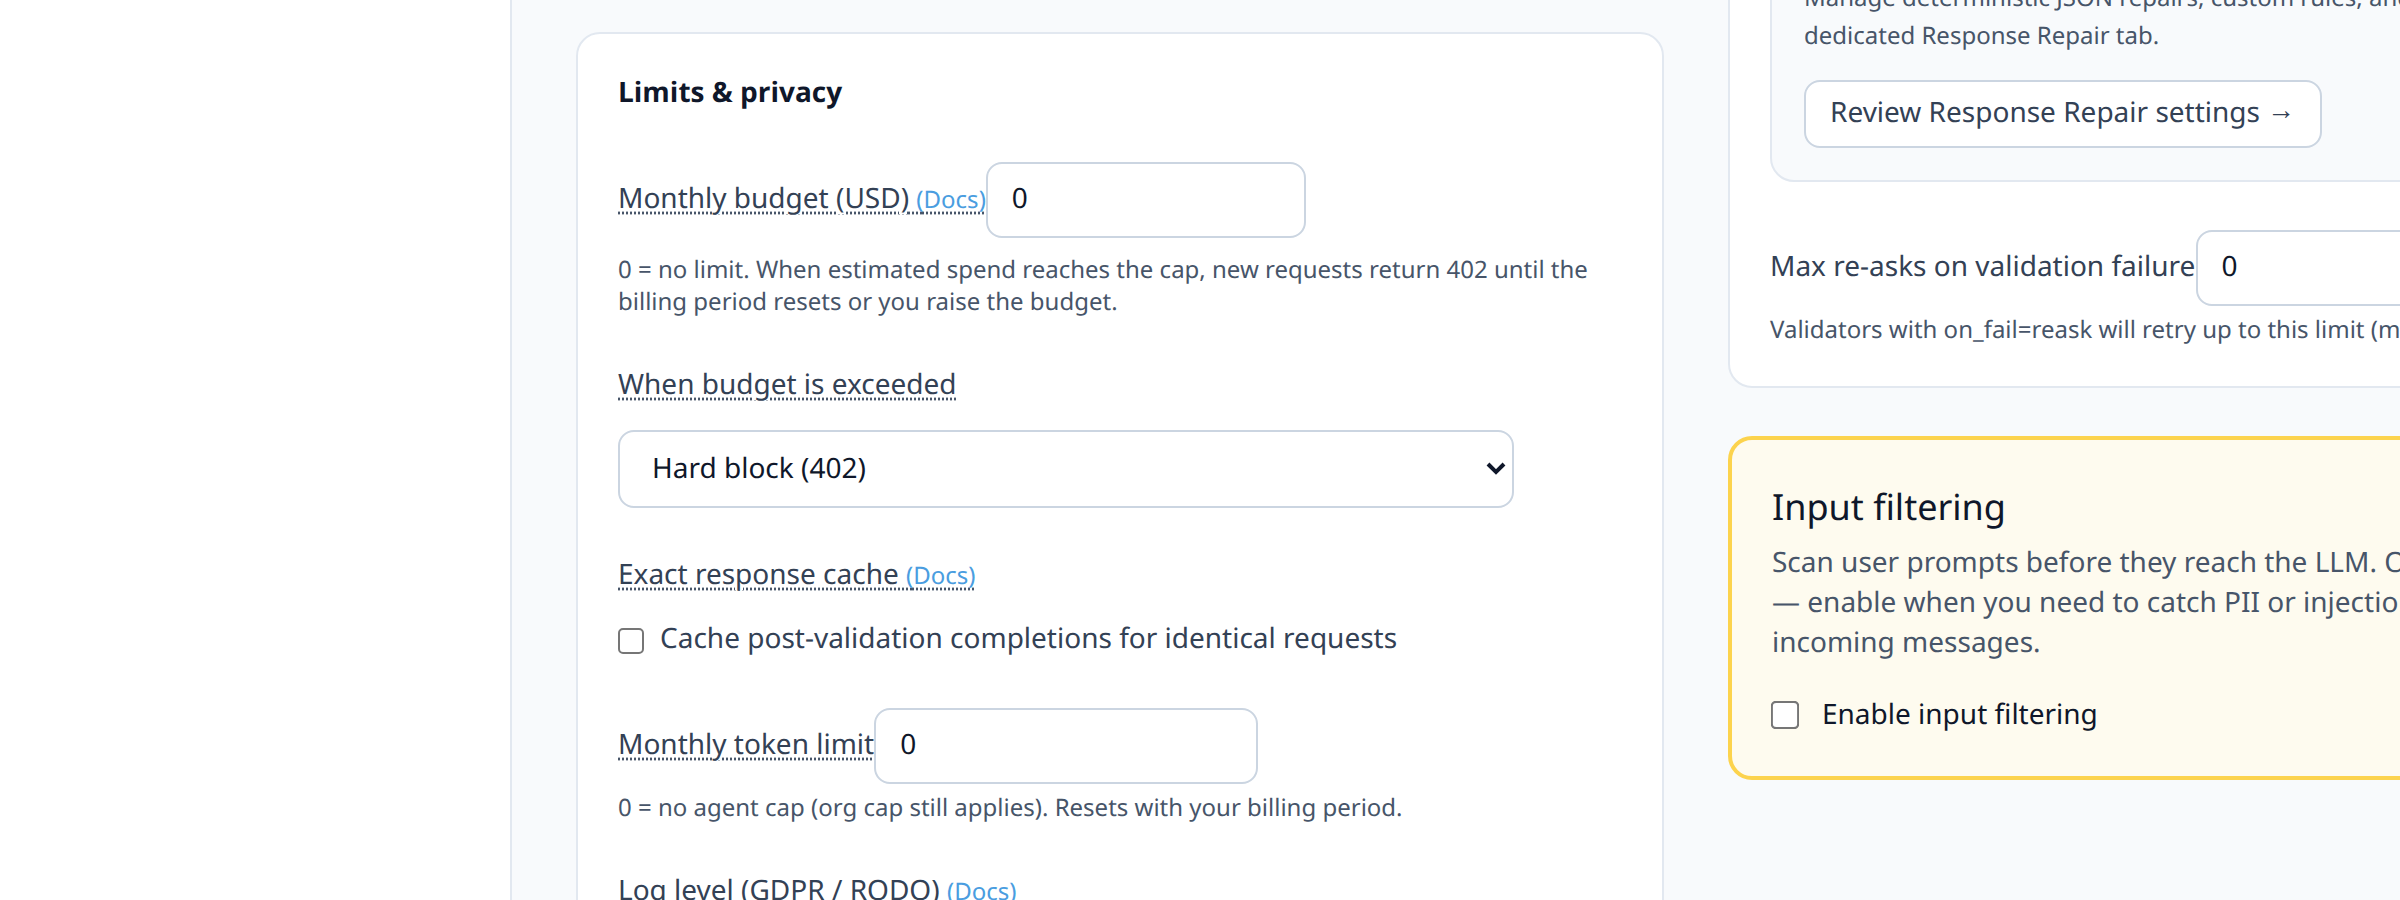
Task: Focus the Max re-asks on validation failure field
Action: (x=2298, y=267)
